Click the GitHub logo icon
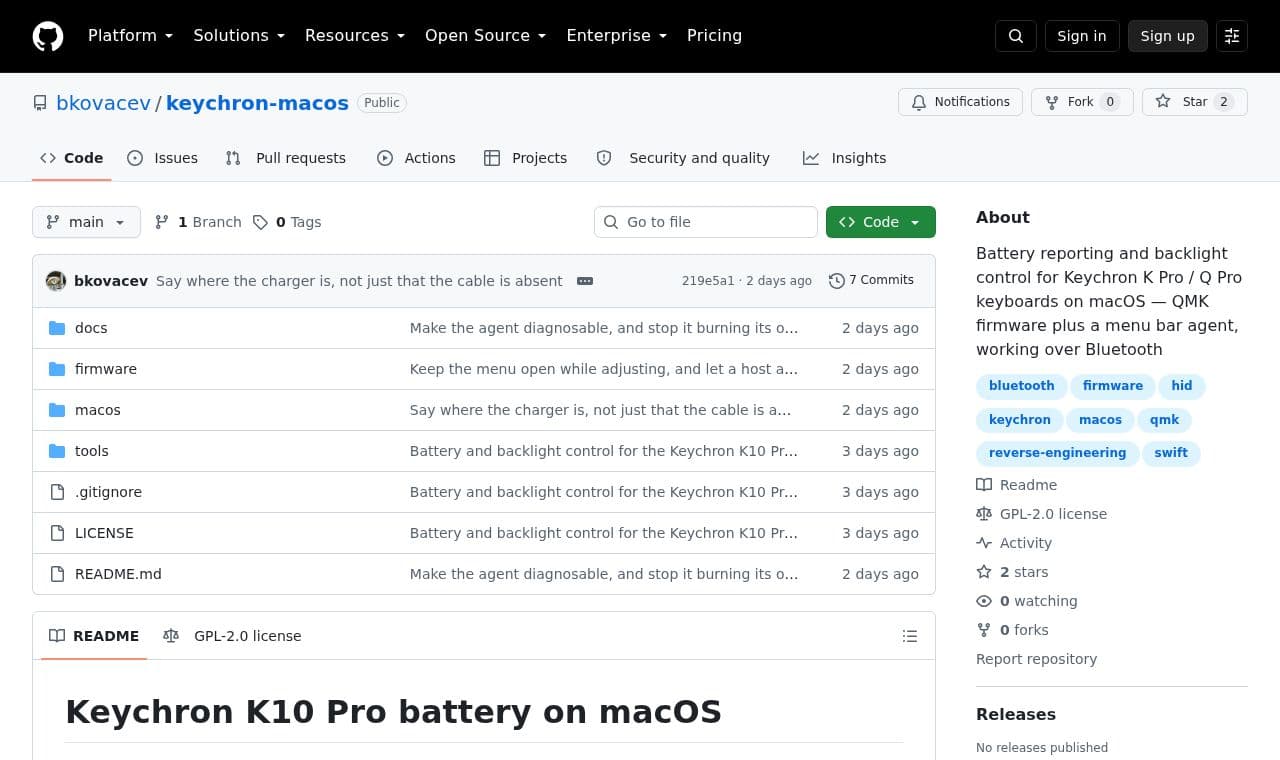Image resolution: width=1280 pixels, height=760 pixels. (x=48, y=36)
